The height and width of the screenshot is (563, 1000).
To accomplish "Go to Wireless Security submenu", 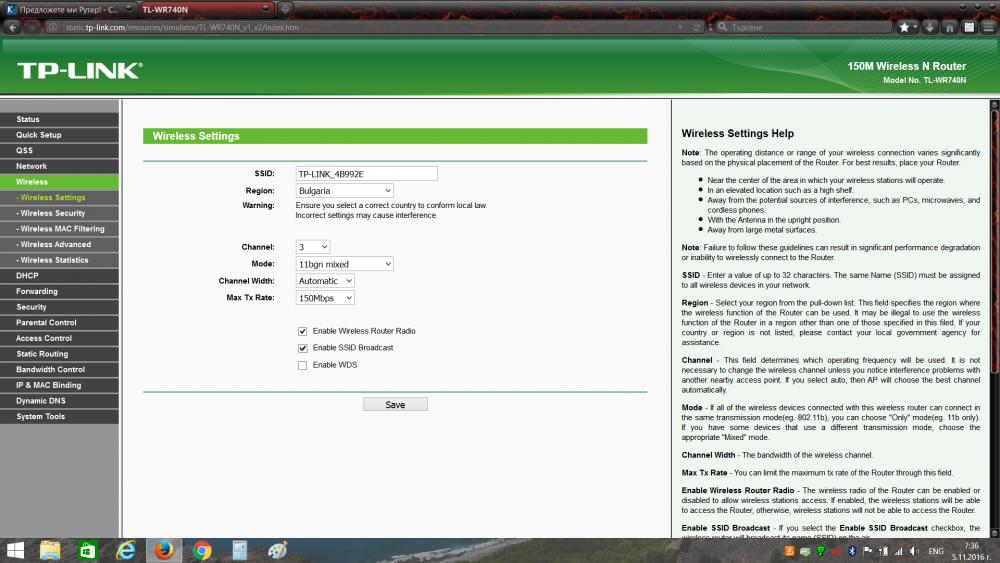I will 59,213.
